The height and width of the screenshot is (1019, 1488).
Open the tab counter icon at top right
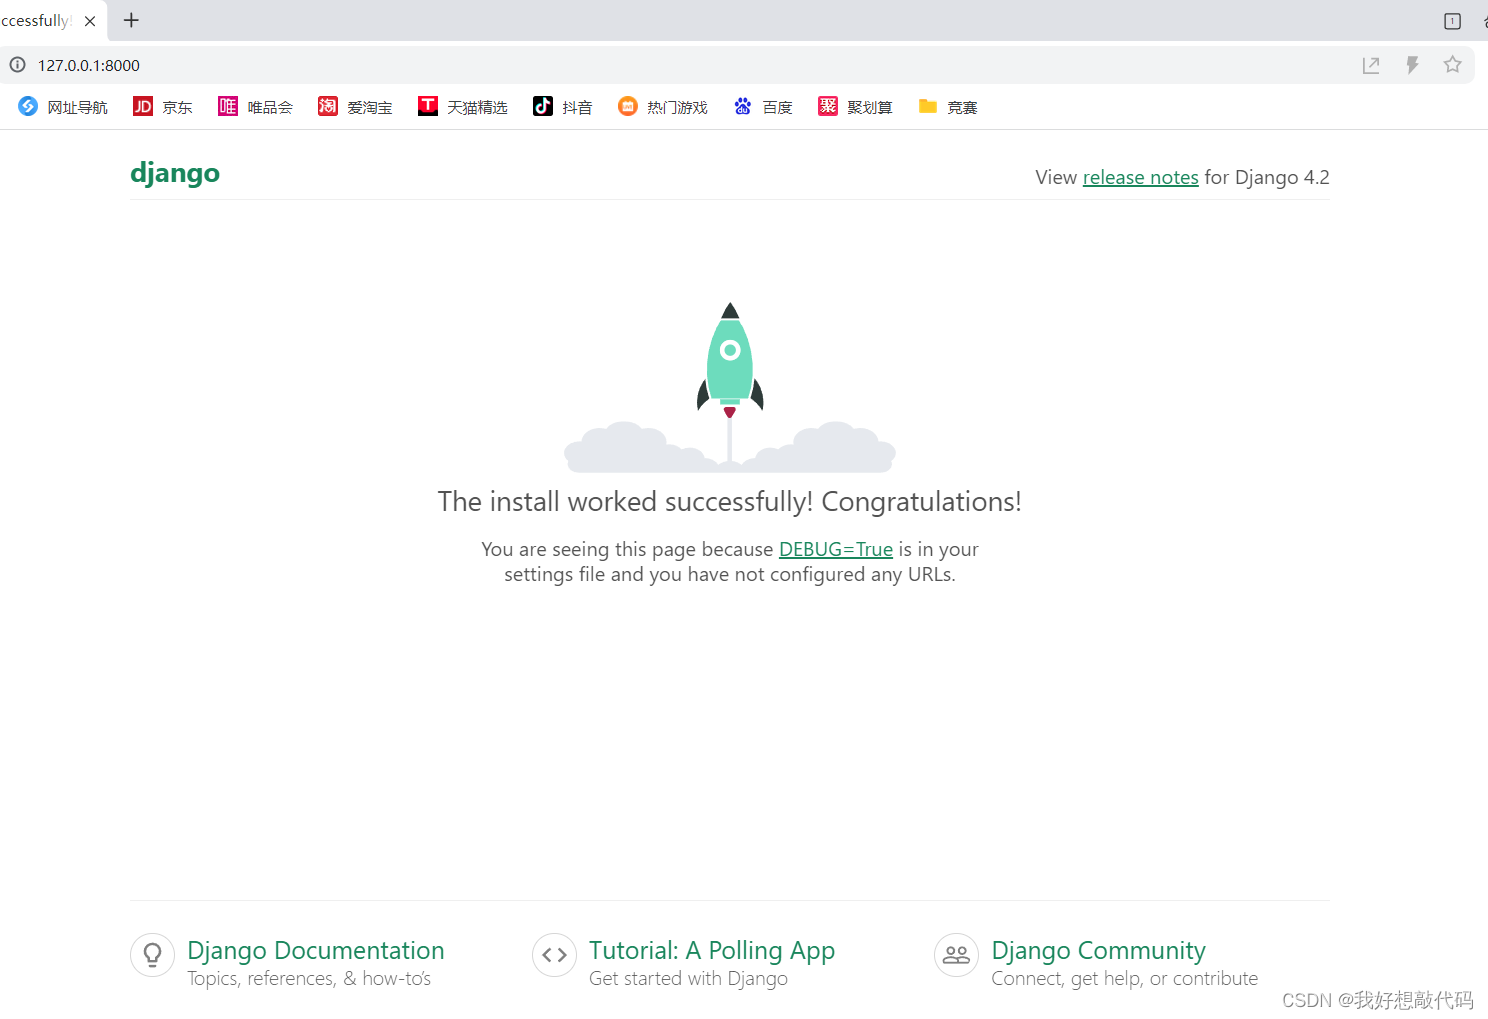pyautogui.click(x=1452, y=21)
